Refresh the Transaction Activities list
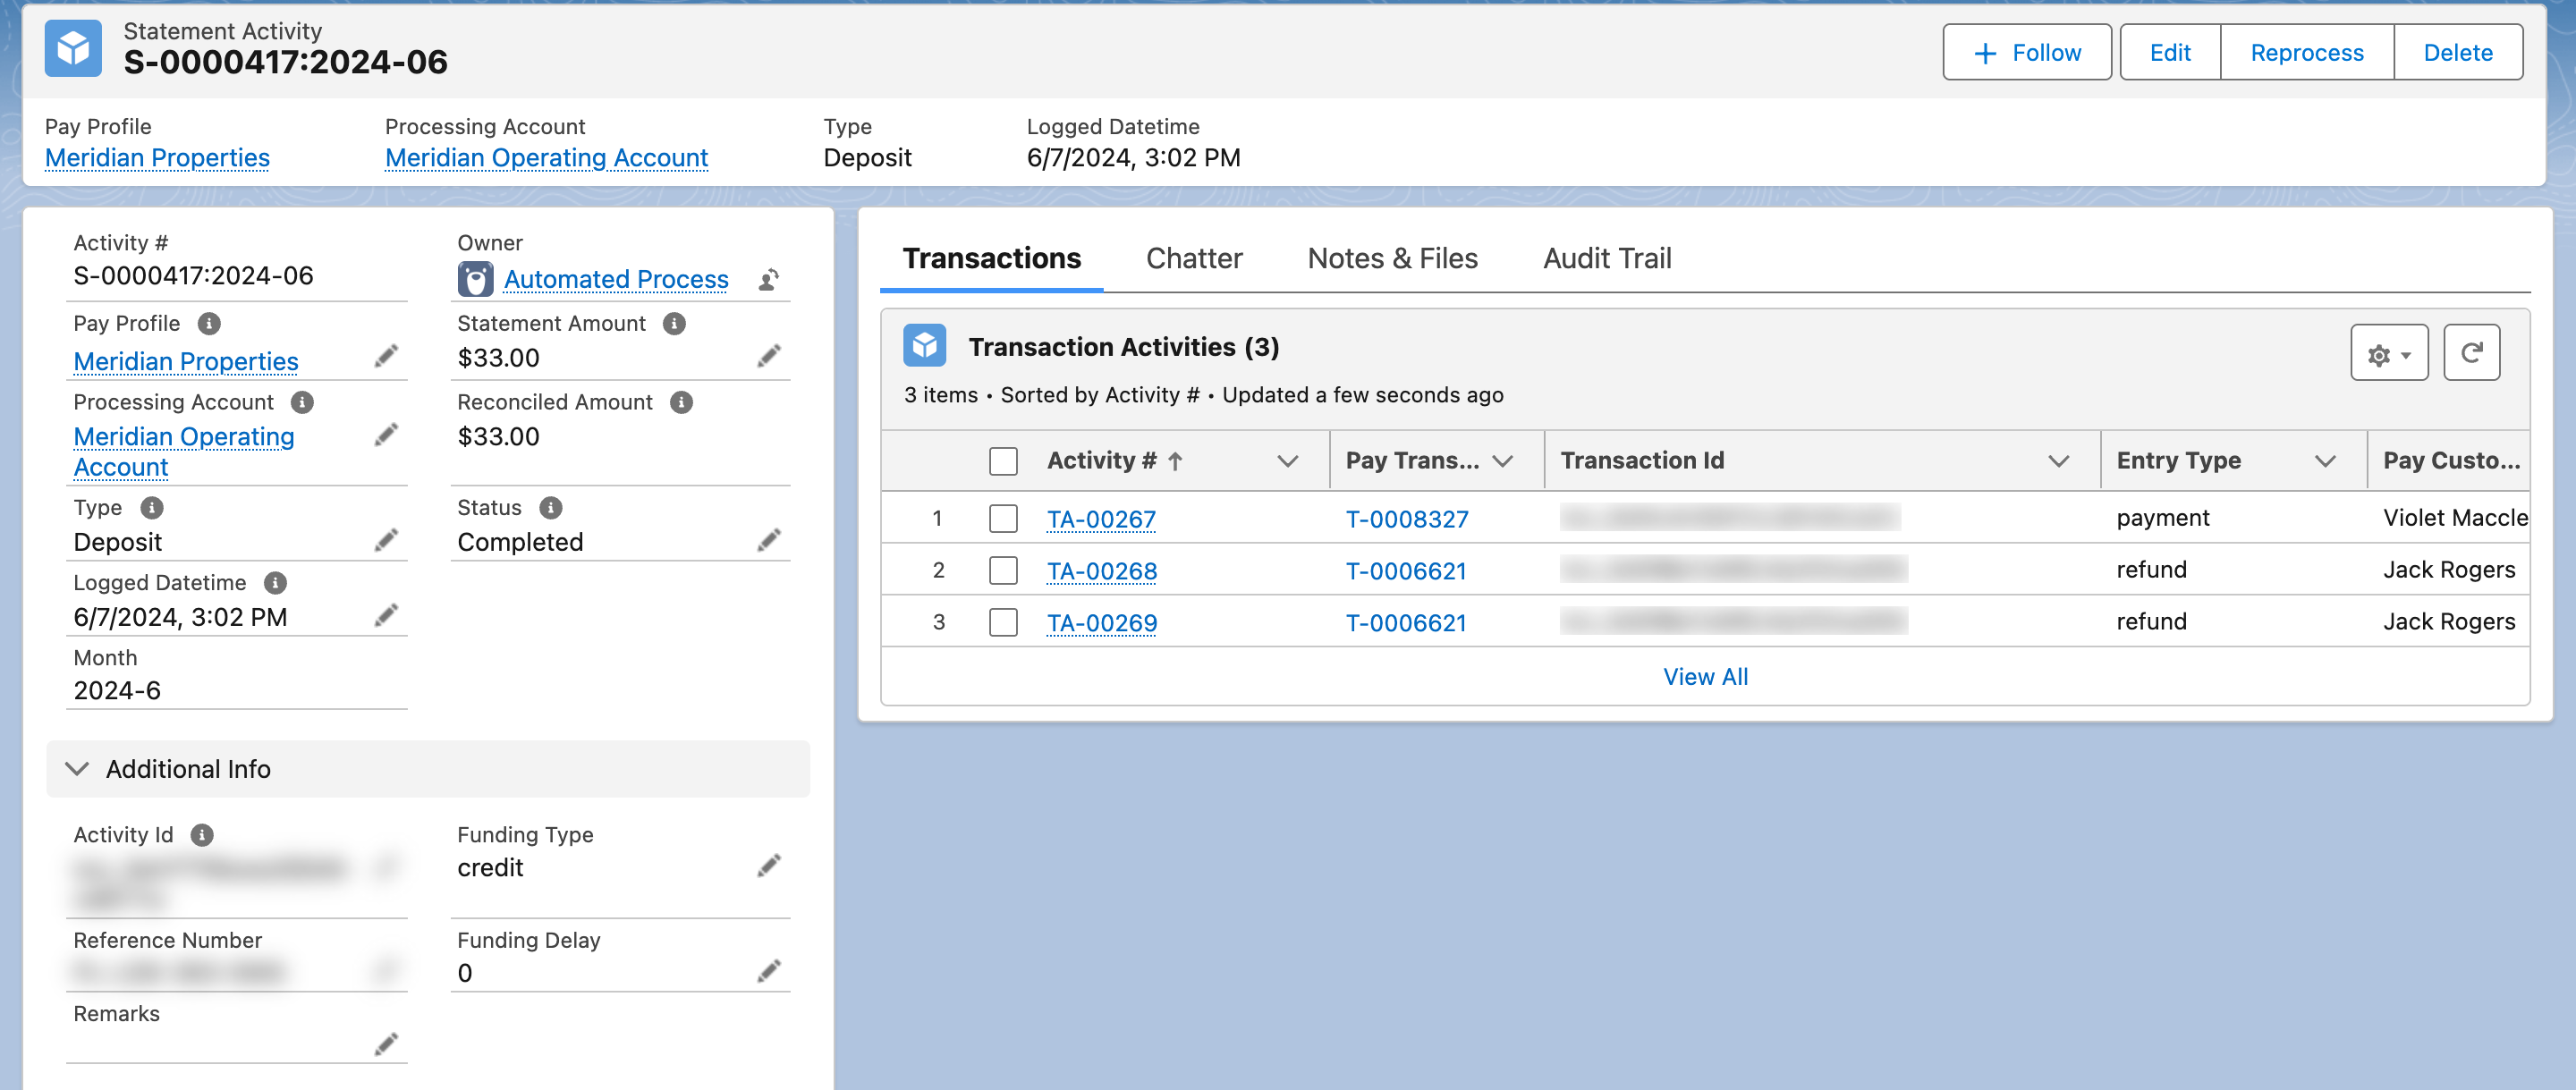Viewport: 2576px width, 1090px height. point(2471,353)
